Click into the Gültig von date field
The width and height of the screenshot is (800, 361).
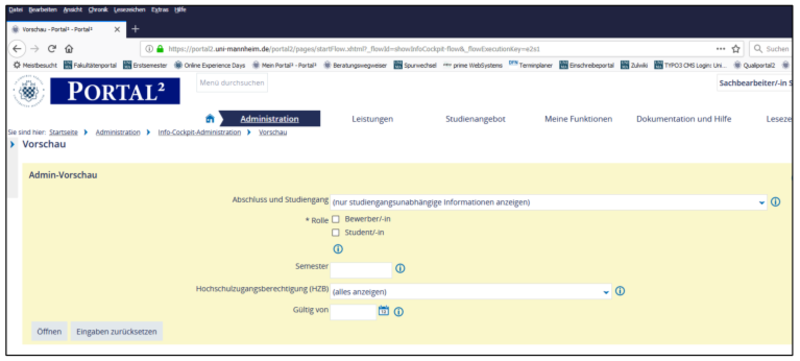click(x=353, y=312)
